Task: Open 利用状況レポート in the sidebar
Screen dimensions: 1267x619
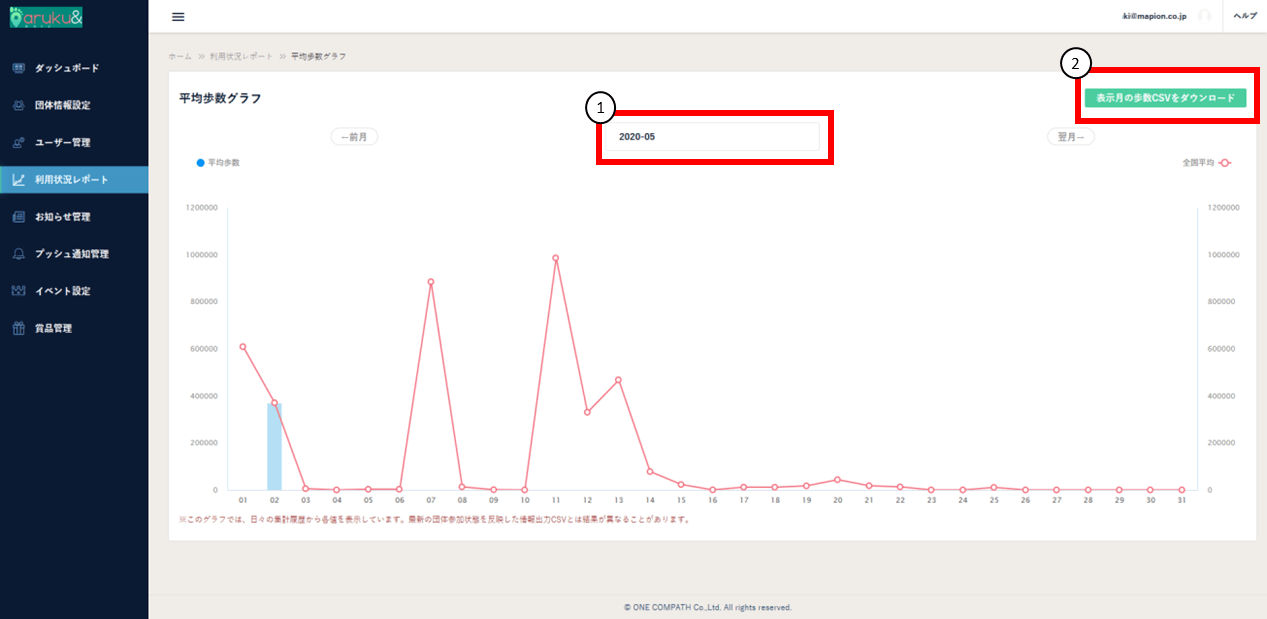Action: (x=74, y=180)
